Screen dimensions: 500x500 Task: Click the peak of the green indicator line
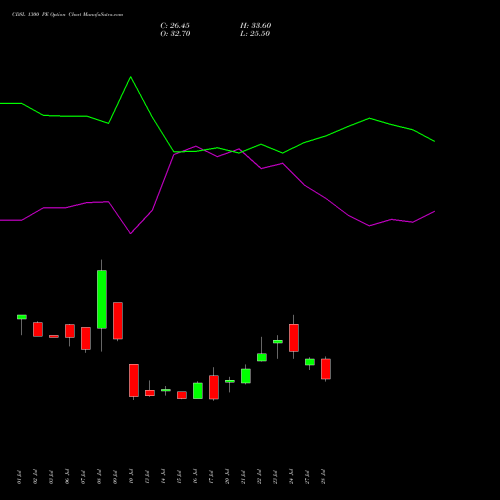(130, 77)
